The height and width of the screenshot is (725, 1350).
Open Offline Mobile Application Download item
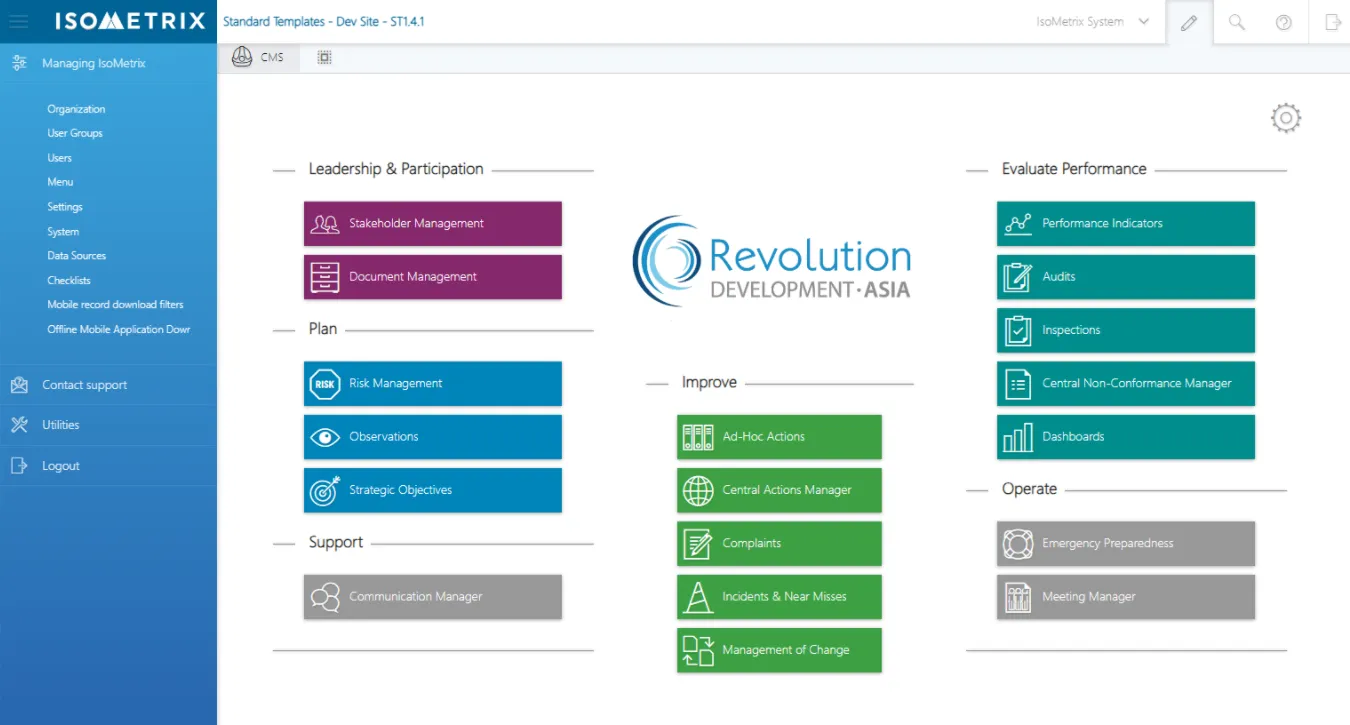[x=119, y=329]
